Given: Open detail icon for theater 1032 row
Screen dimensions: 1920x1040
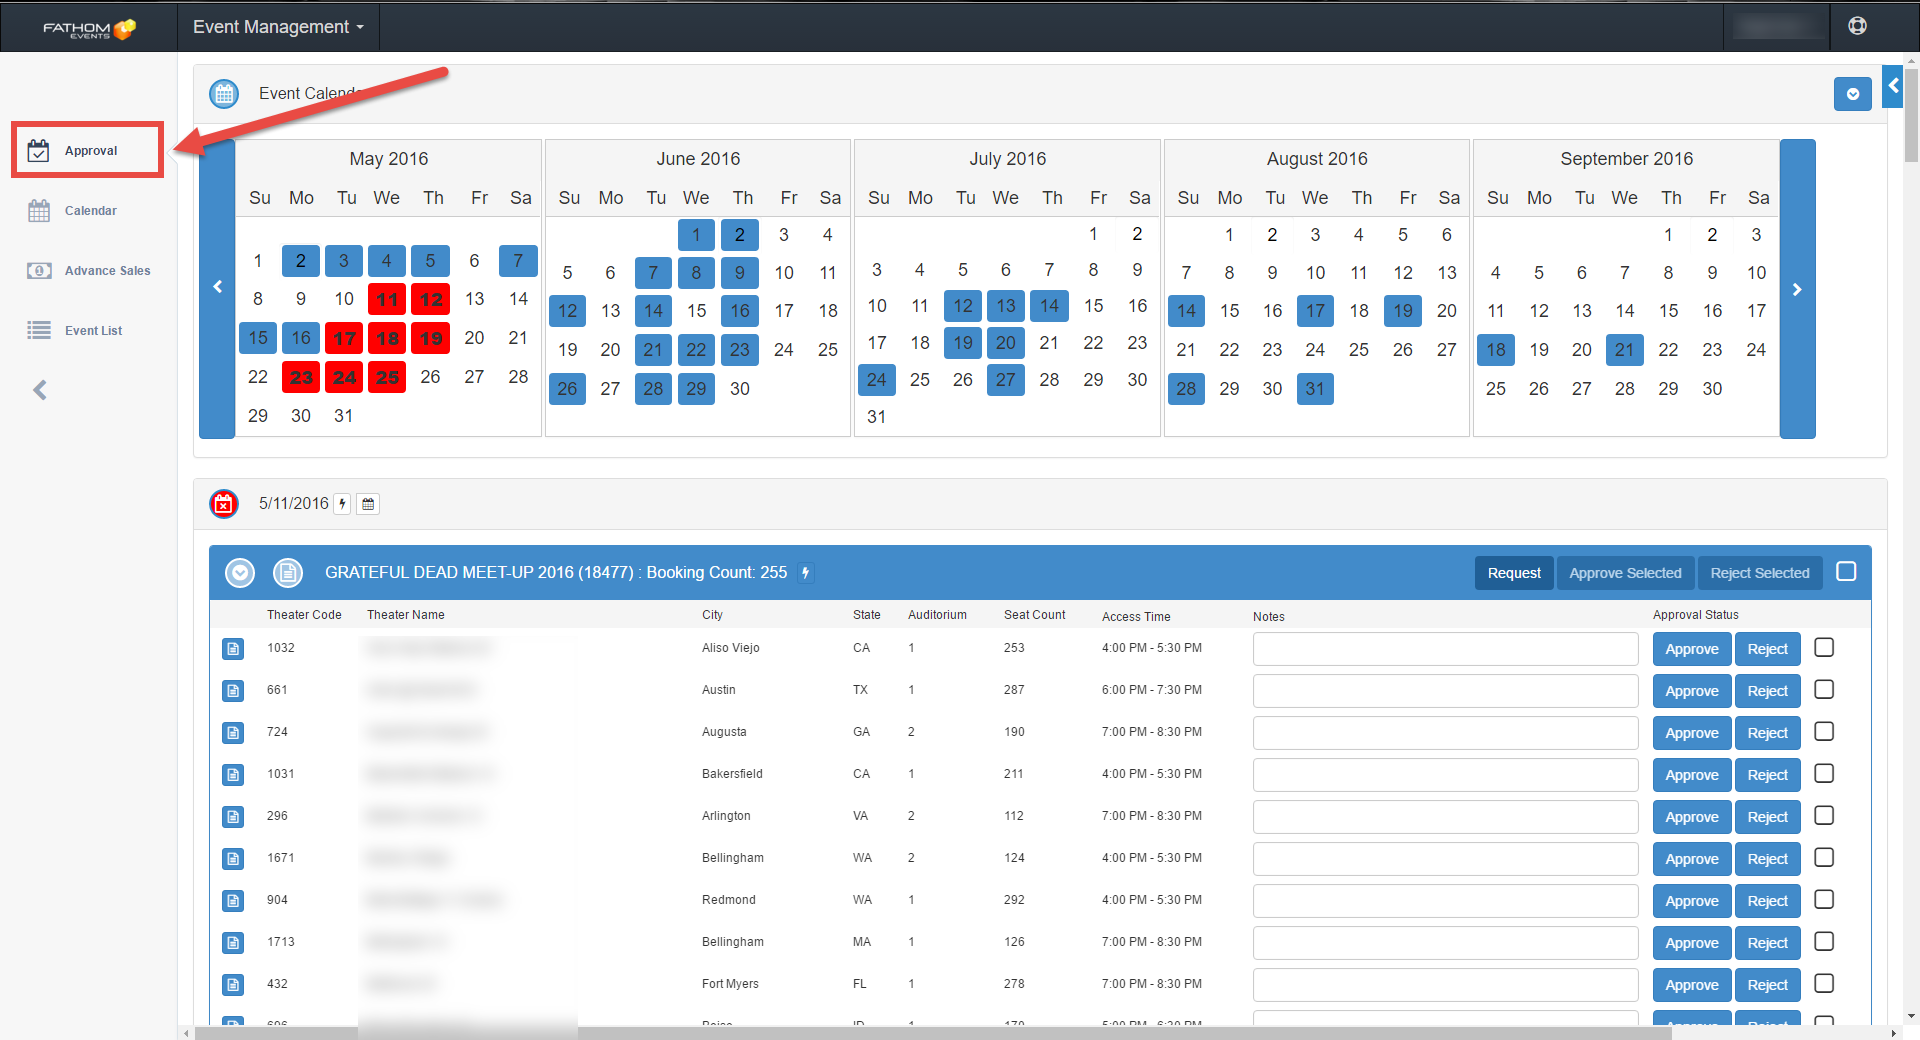Looking at the screenshot, I should (233, 649).
